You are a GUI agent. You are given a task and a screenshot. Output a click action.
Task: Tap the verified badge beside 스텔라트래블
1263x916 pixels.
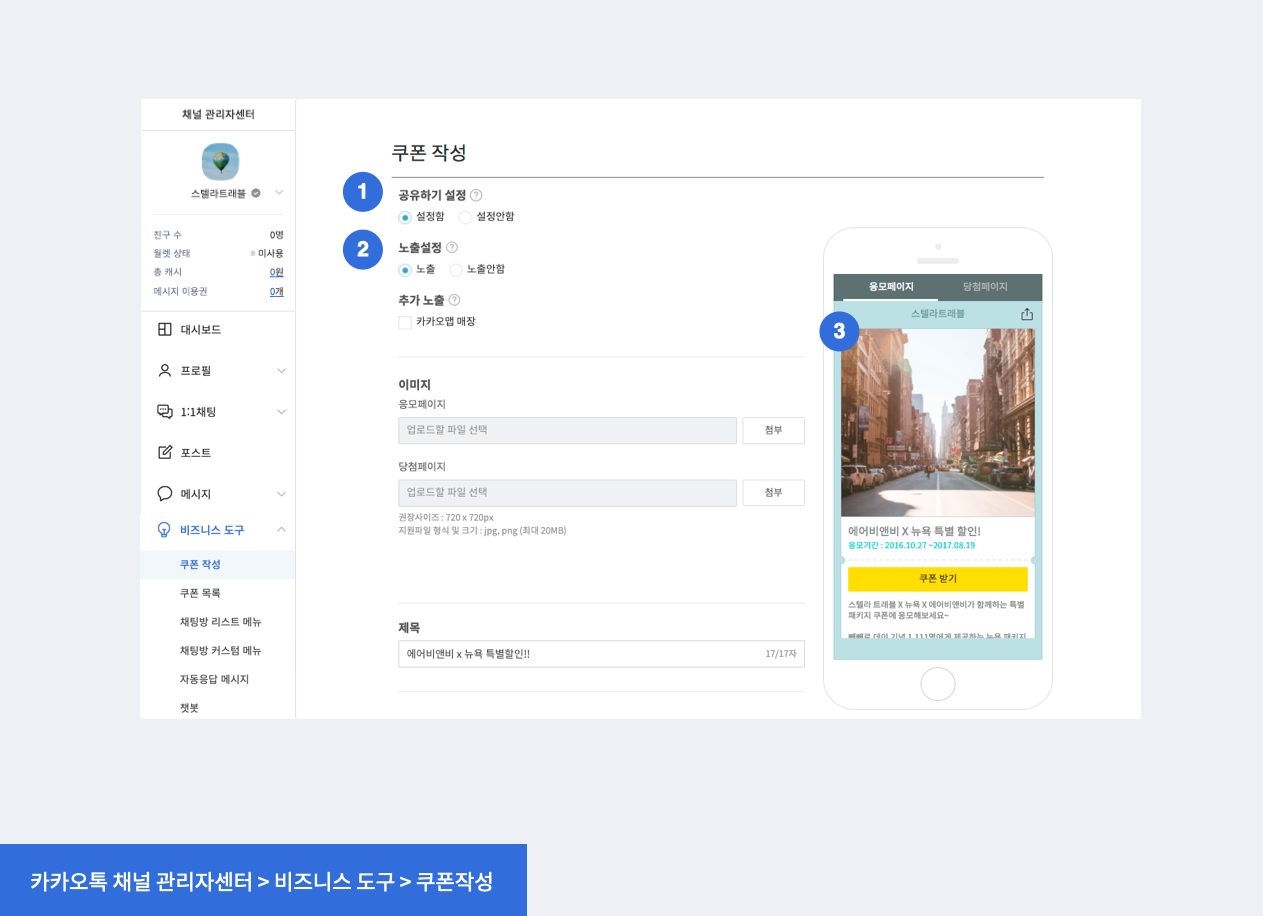click(x=256, y=193)
